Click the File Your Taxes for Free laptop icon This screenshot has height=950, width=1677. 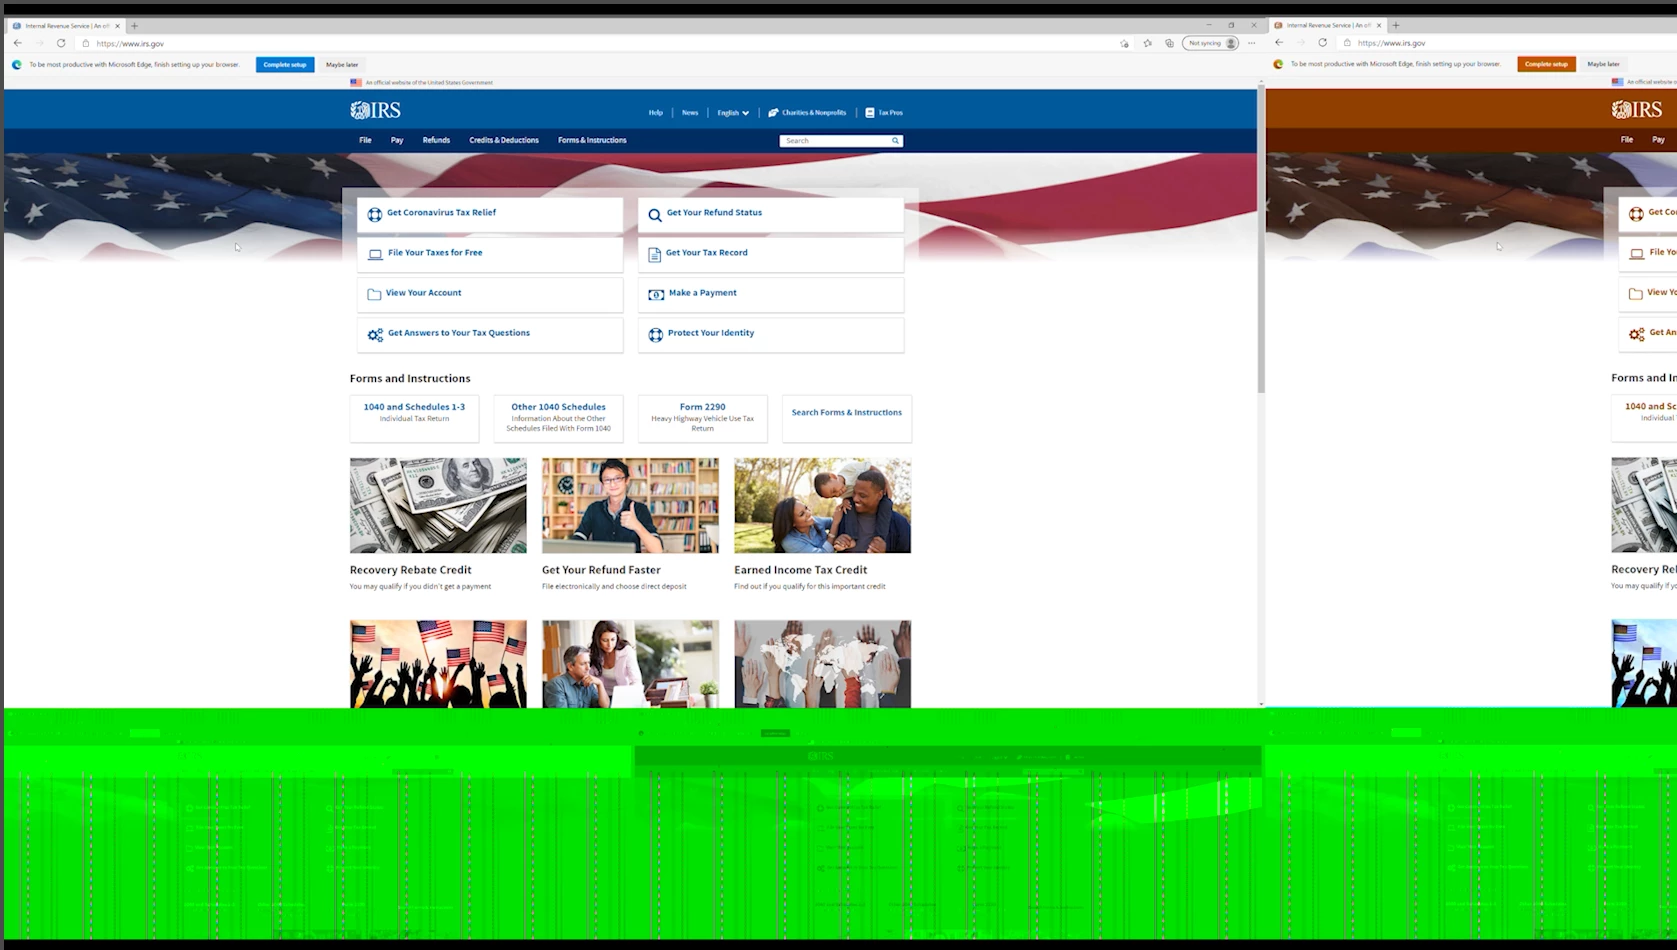(375, 254)
